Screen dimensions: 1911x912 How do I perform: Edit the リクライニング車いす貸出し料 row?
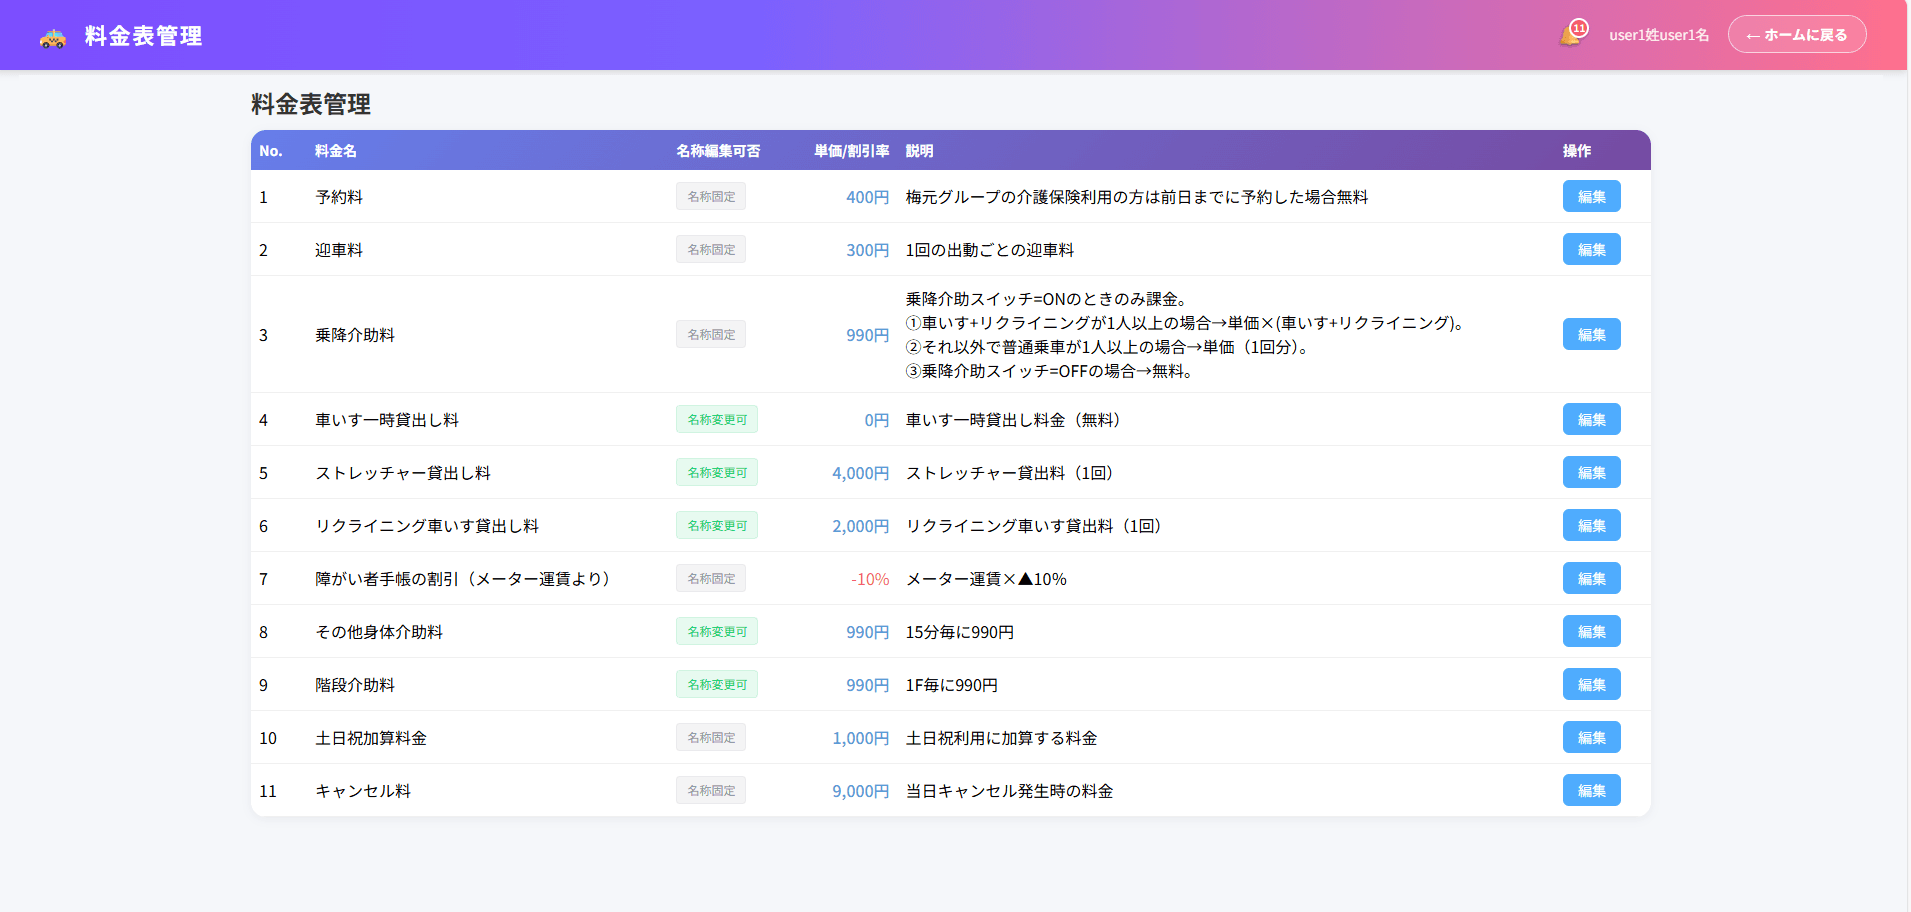1591,526
